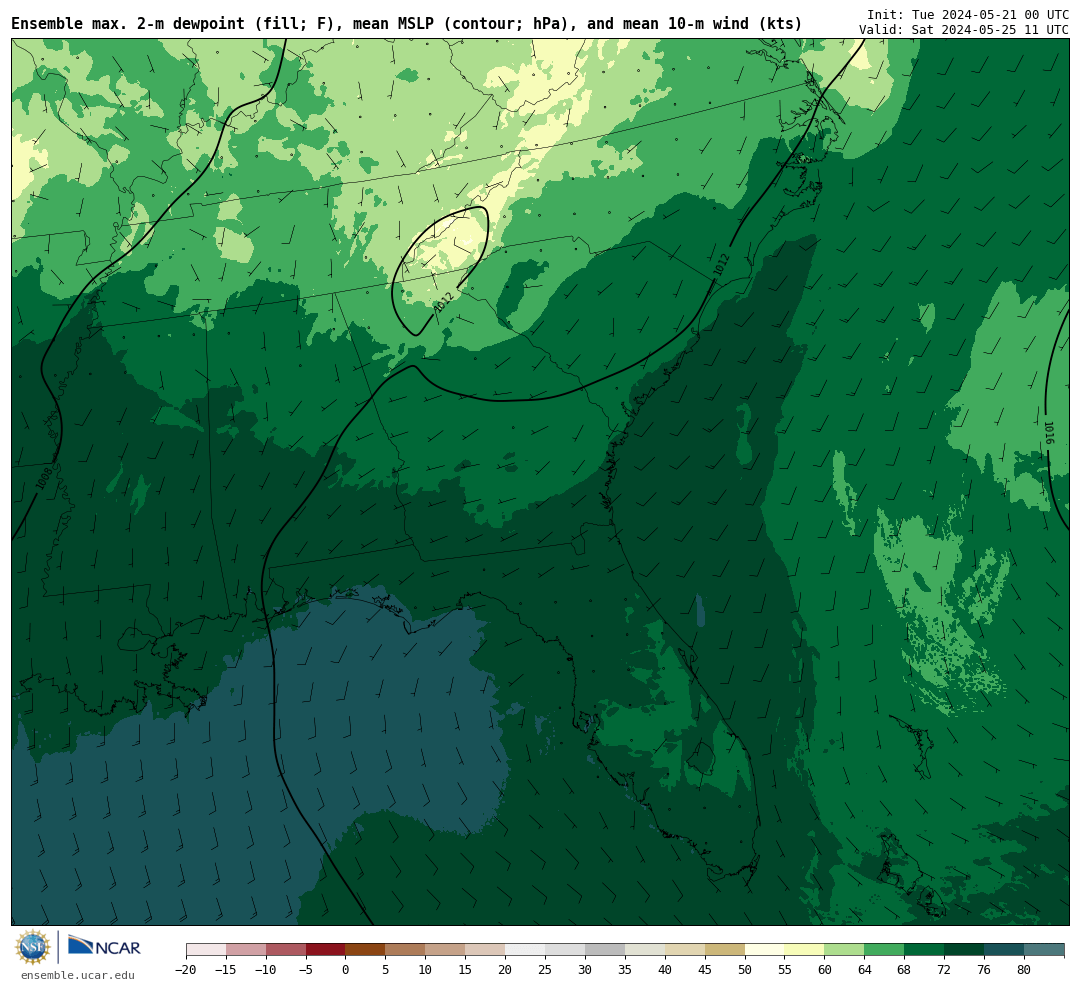Click the -10 colorbar tick label
This screenshot has height=988, width=1080.
click(266, 970)
